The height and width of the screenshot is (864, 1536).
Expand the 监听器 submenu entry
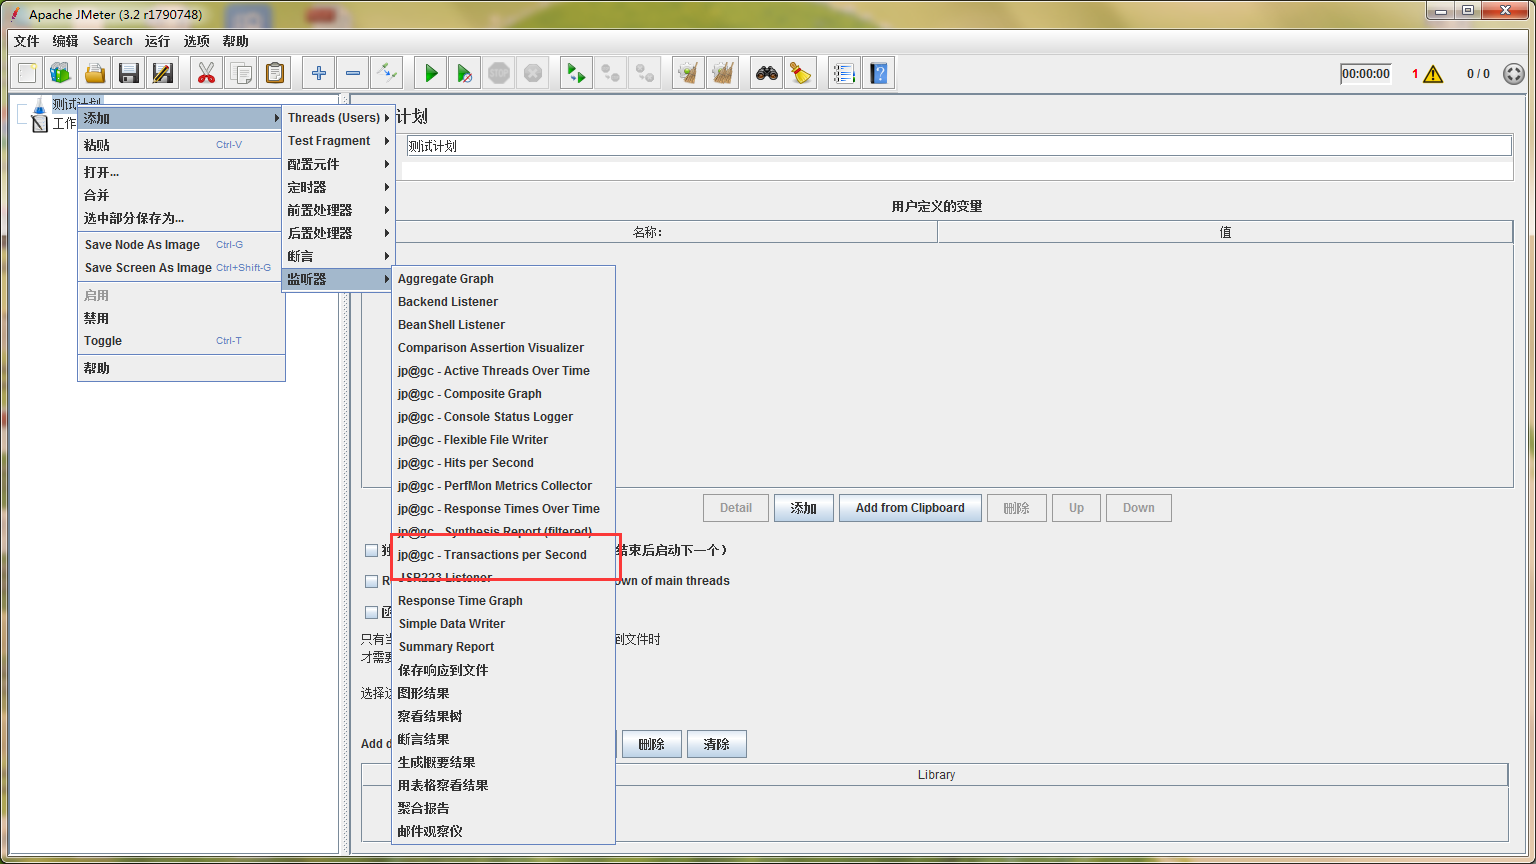click(338, 279)
